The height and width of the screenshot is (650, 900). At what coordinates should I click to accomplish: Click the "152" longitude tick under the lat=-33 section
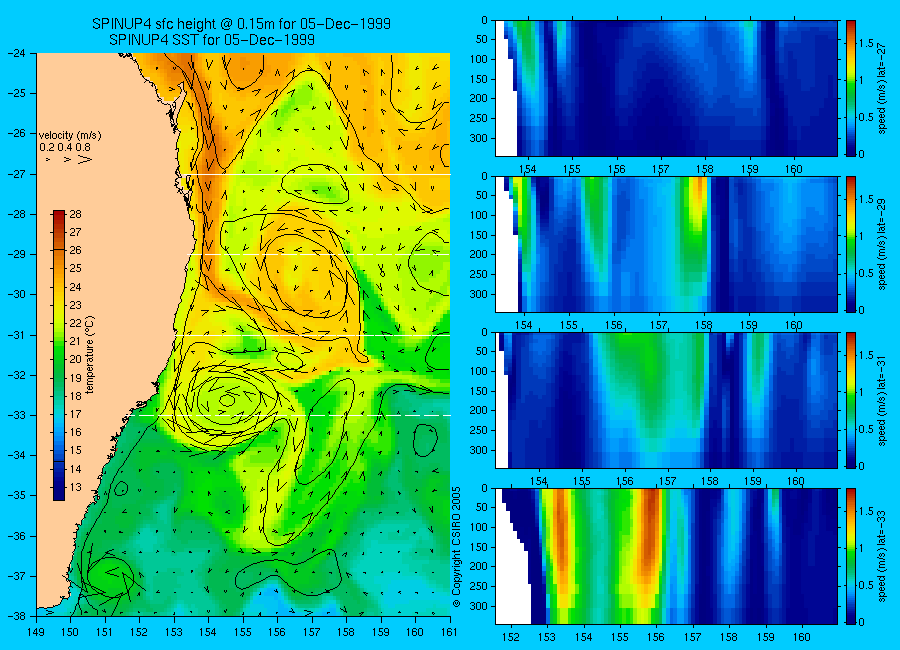click(x=511, y=637)
